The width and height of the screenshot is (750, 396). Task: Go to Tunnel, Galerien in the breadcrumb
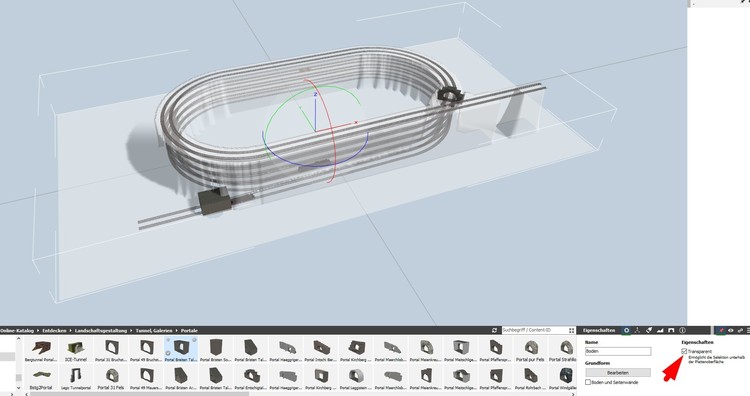[x=154, y=330]
